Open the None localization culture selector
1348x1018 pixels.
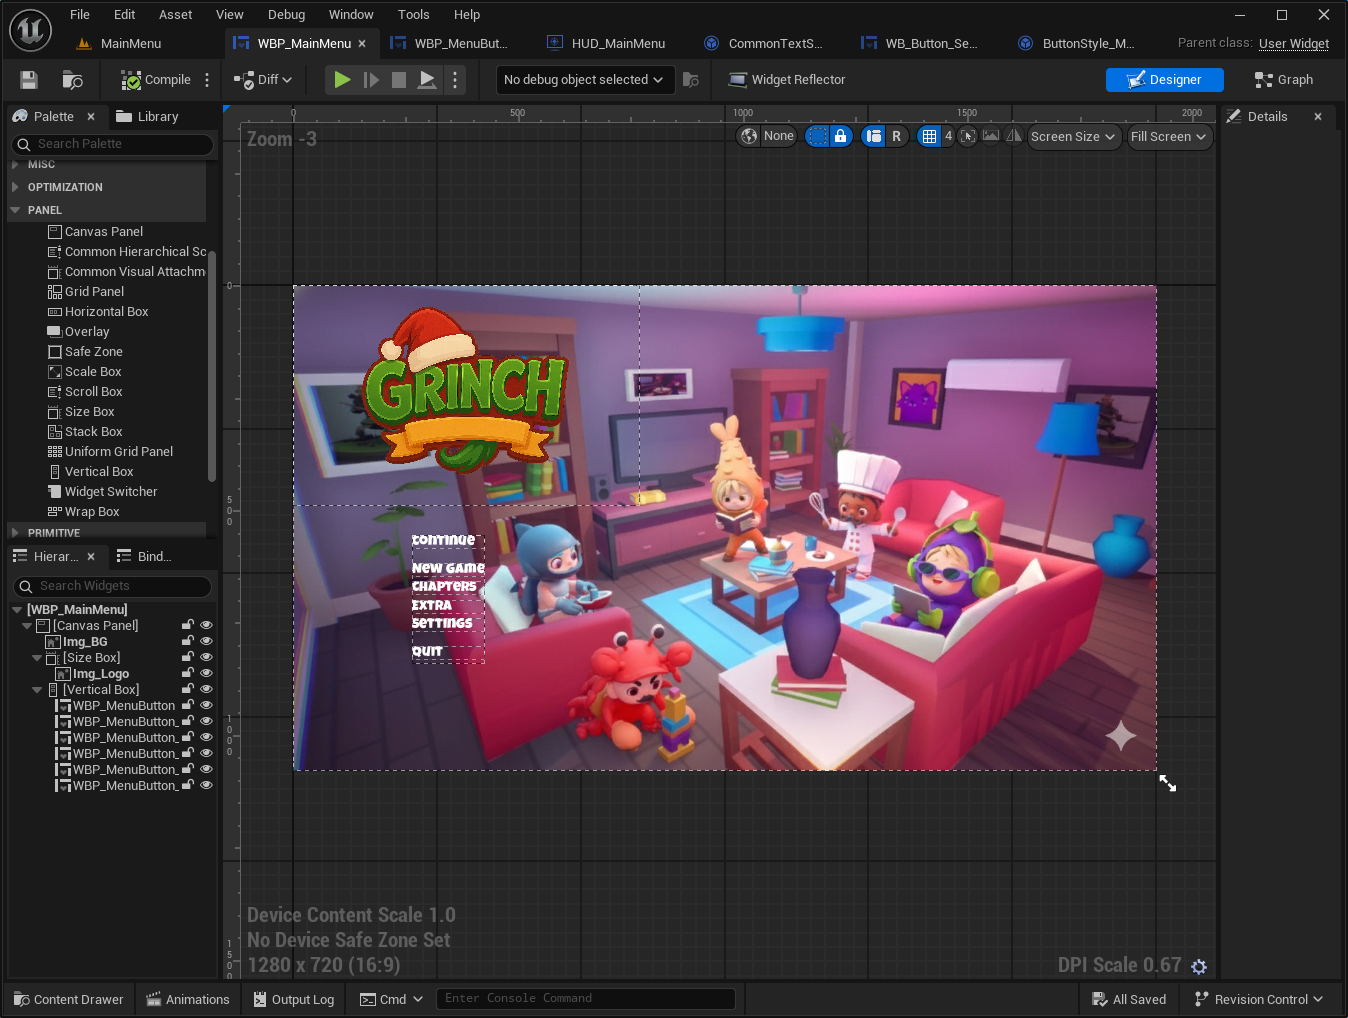tap(778, 136)
